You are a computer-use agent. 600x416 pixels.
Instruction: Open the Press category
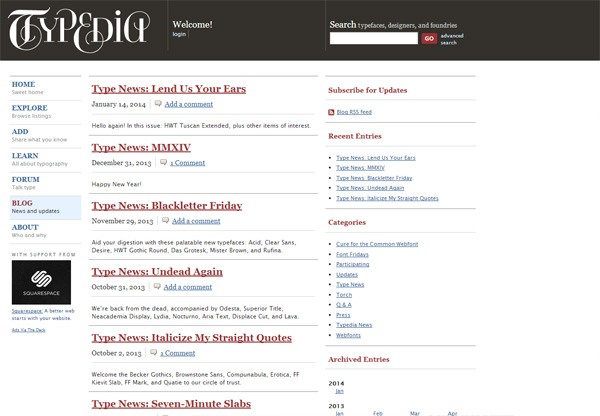coord(343,315)
